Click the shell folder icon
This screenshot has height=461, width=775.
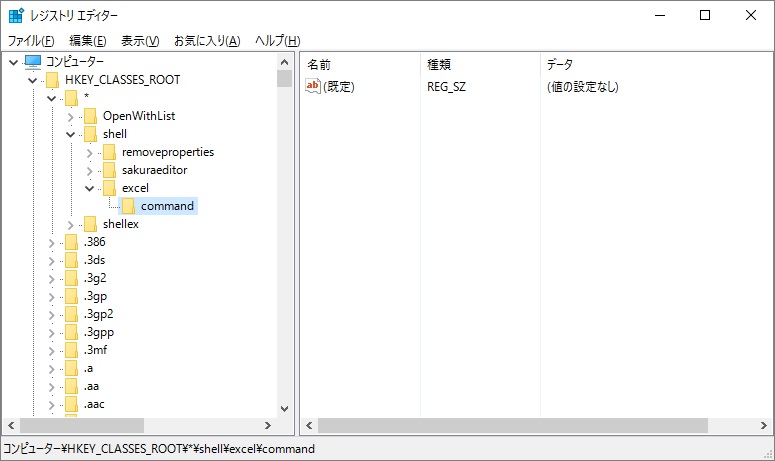(x=90, y=134)
